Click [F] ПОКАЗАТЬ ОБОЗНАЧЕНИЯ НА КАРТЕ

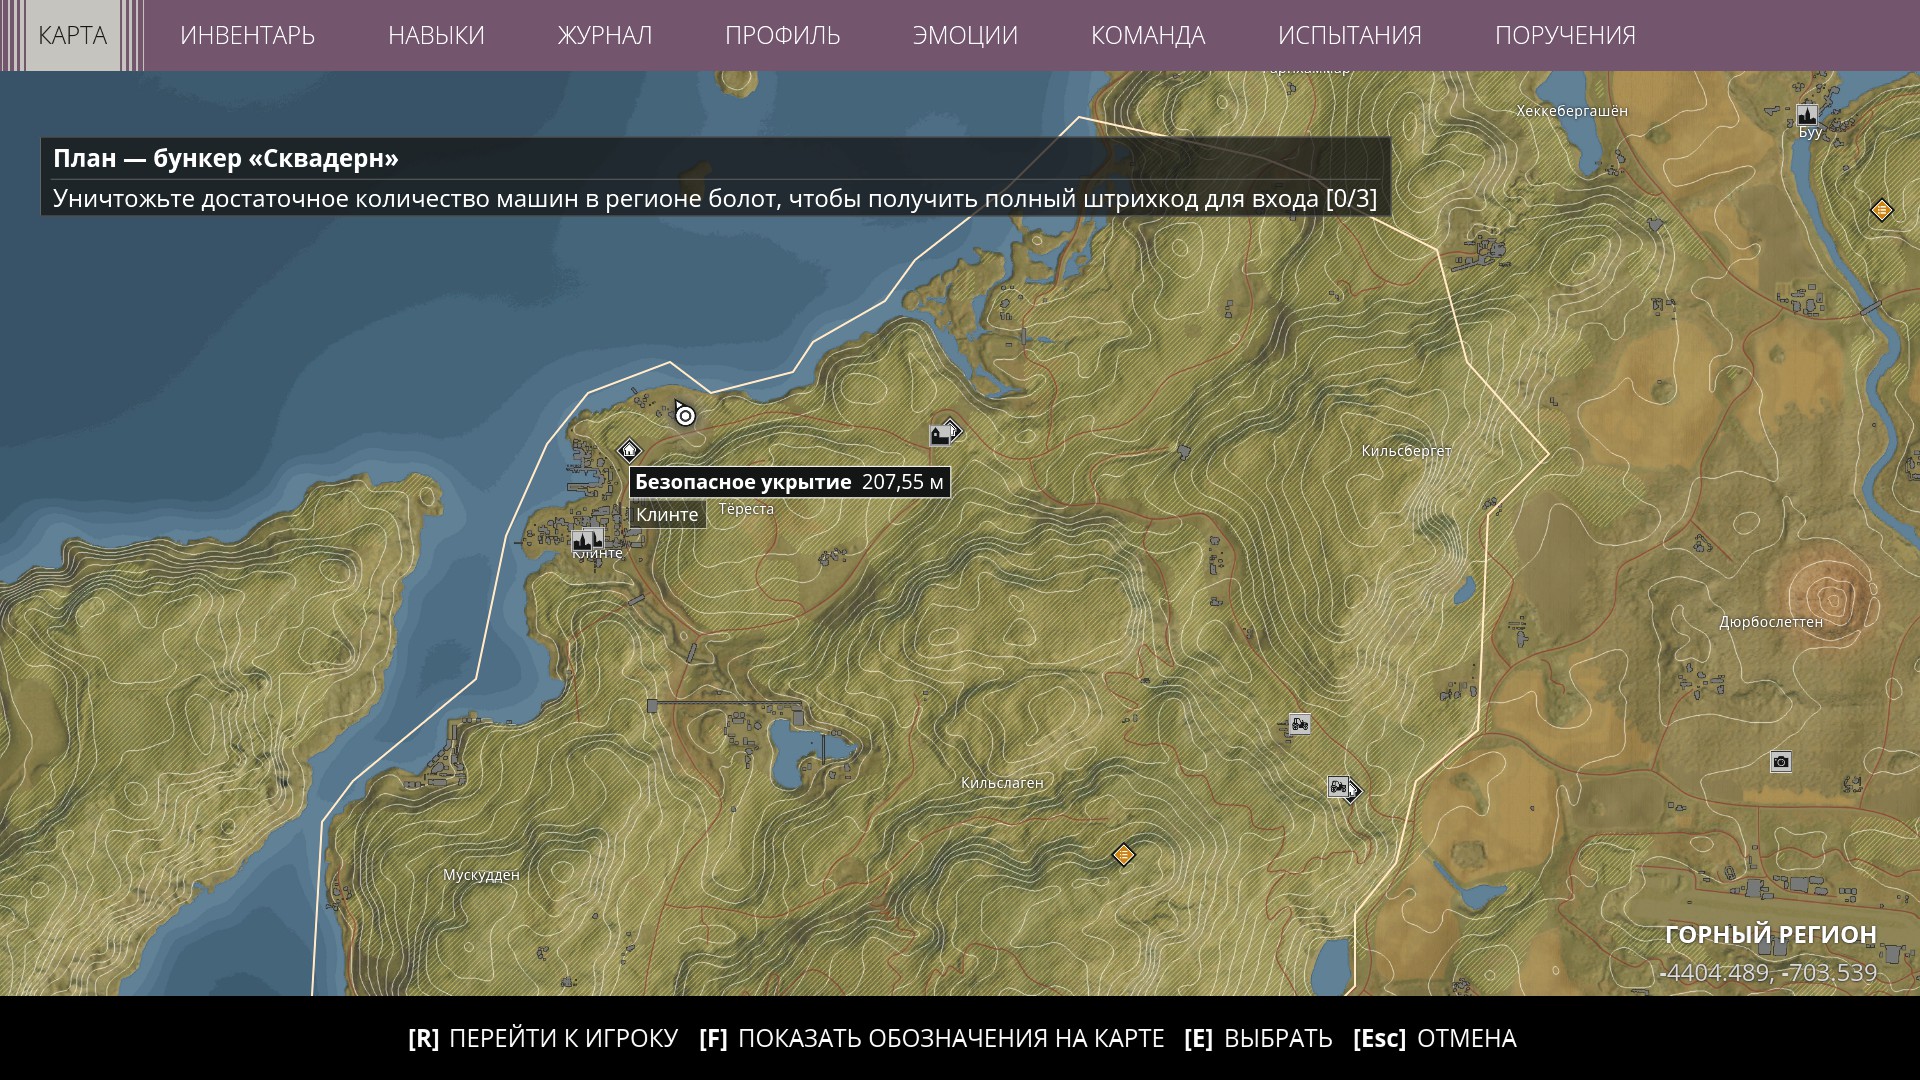coord(932,1038)
